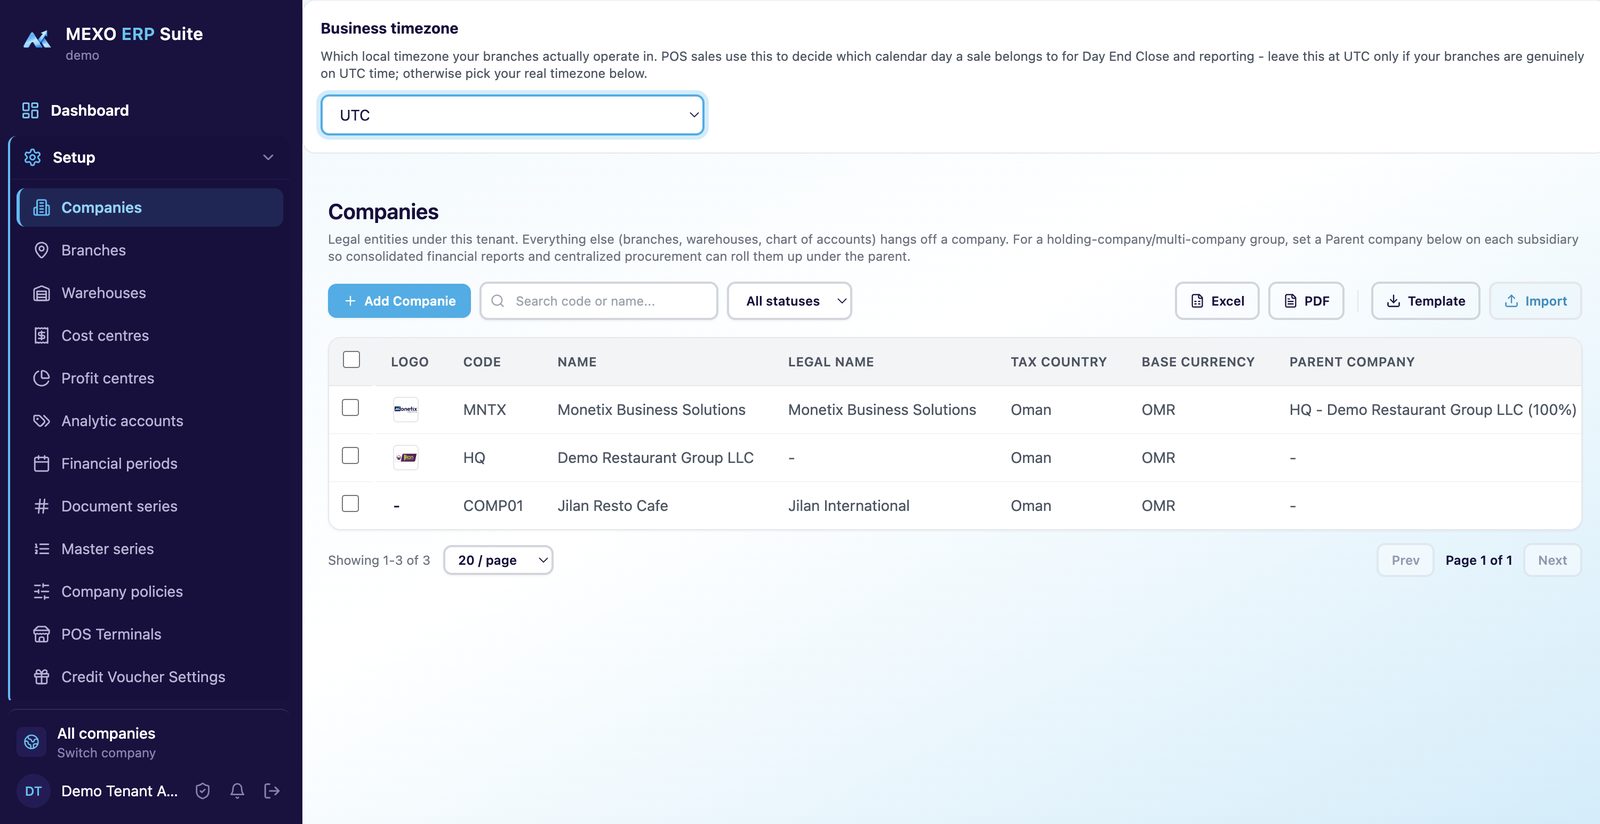The height and width of the screenshot is (824, 1600).
Task: Toggle the select-all checkbox in table header
Action: (351, 360)
